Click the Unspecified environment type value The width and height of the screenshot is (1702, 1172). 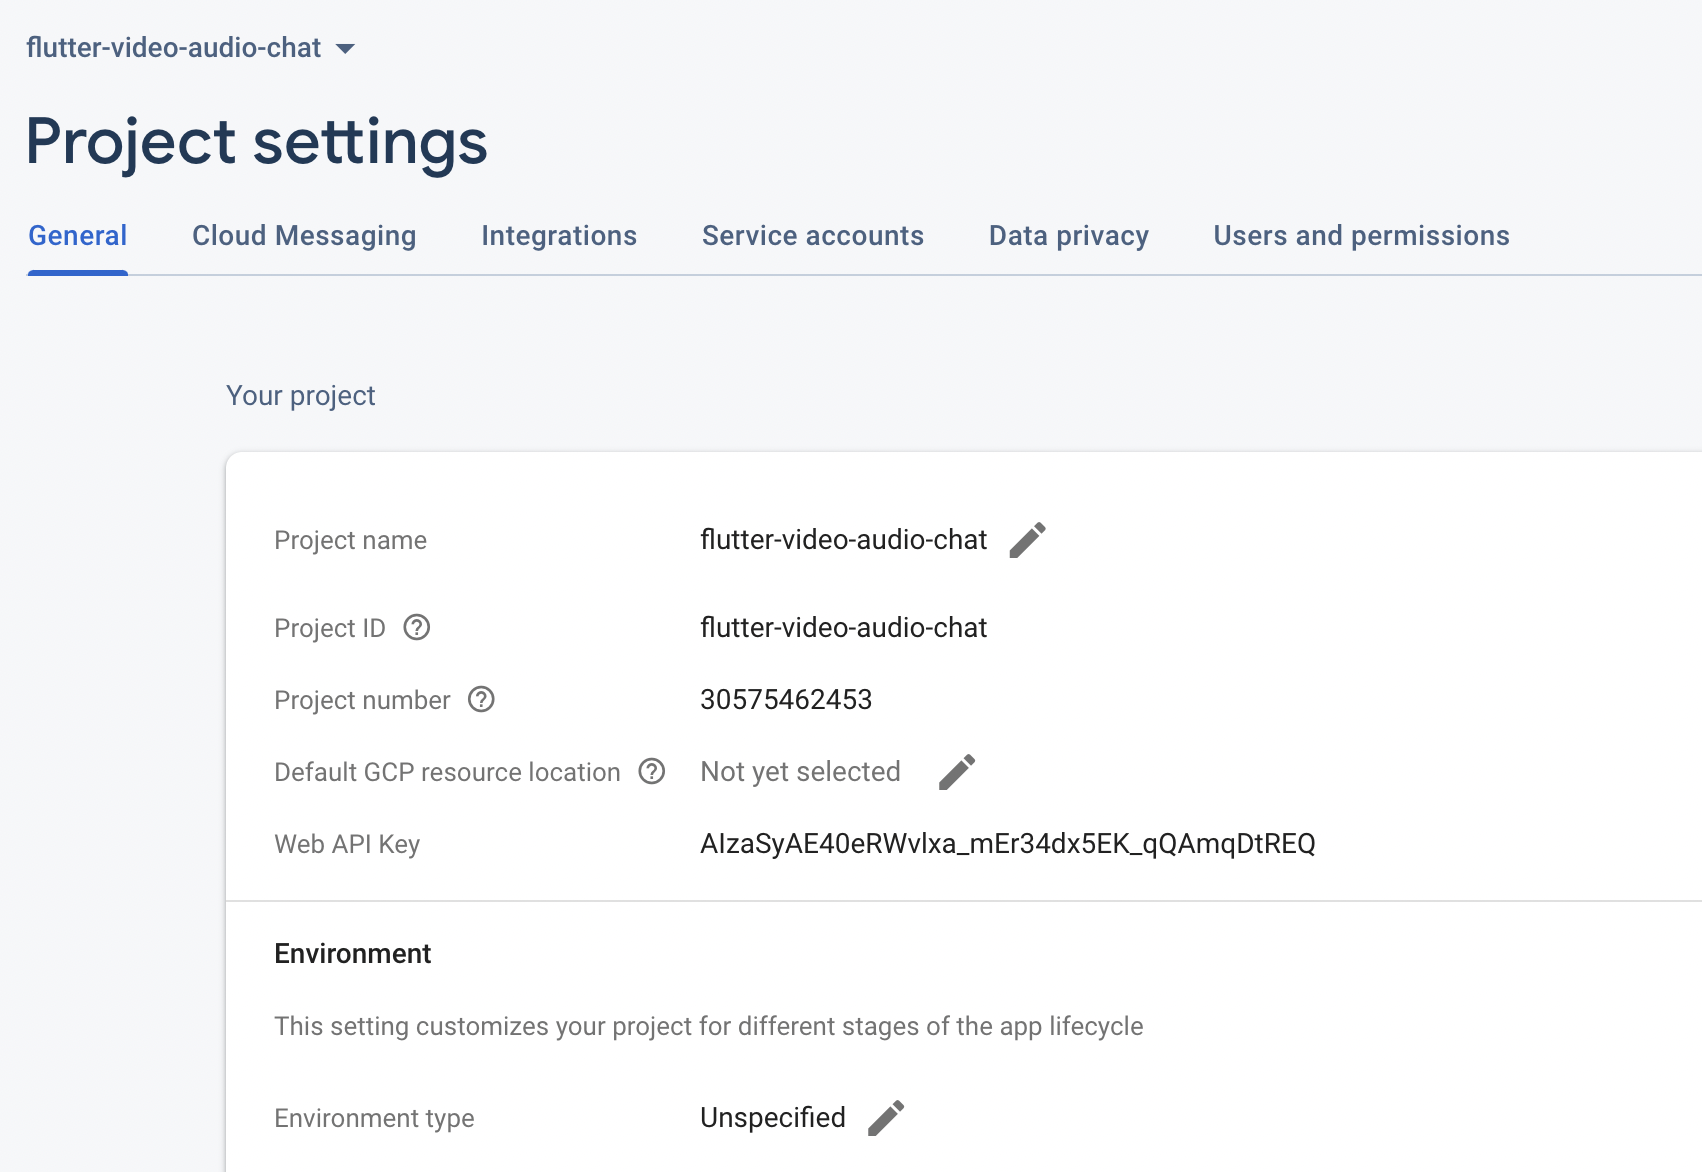point(773,1118)
